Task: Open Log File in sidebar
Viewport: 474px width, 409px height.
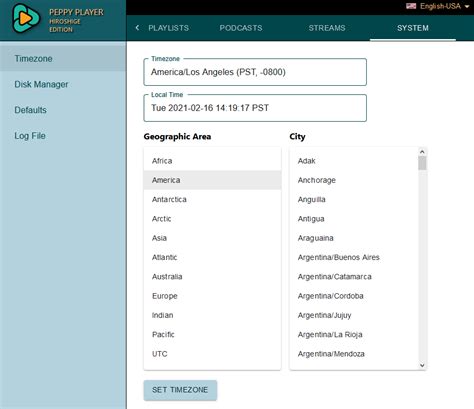Action: 63,136
